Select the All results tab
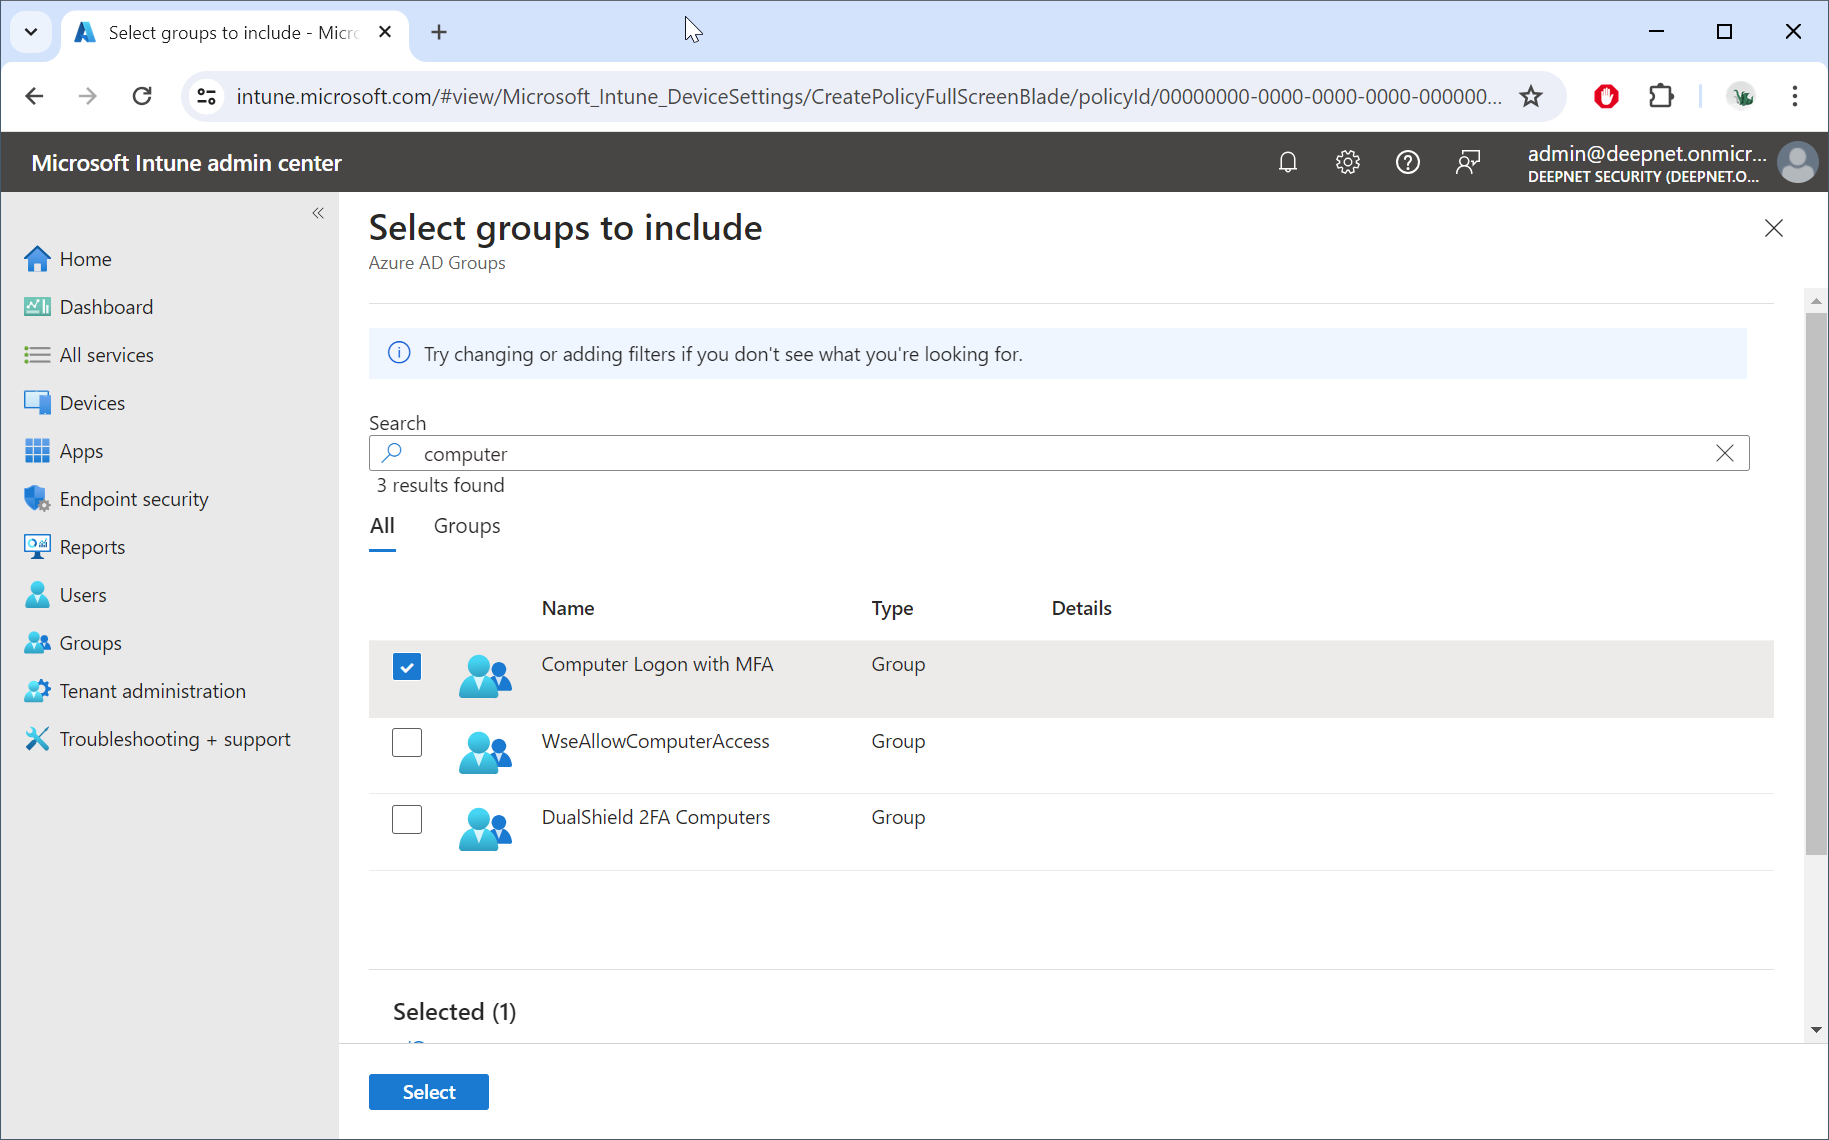Screen dimensions: 1829x1140 382,526
